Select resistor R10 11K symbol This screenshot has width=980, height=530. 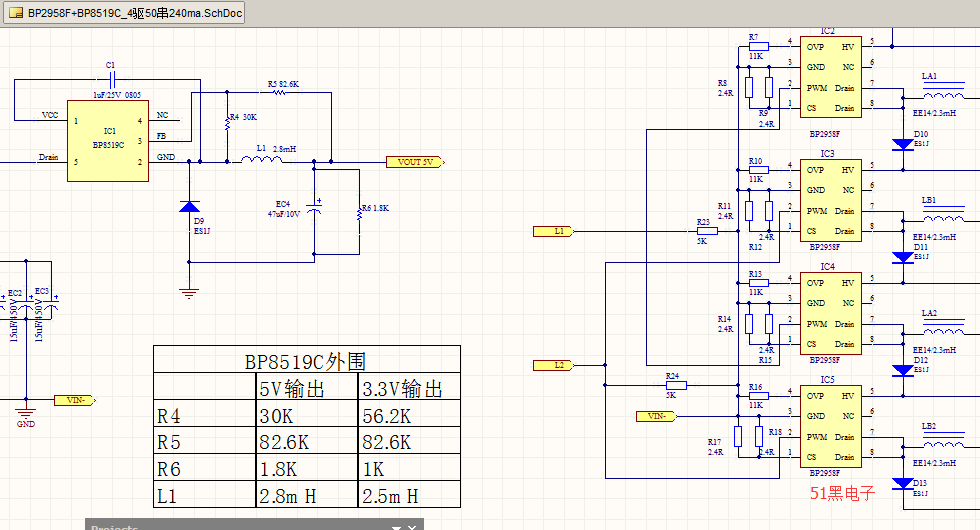[x=759, y=169]
